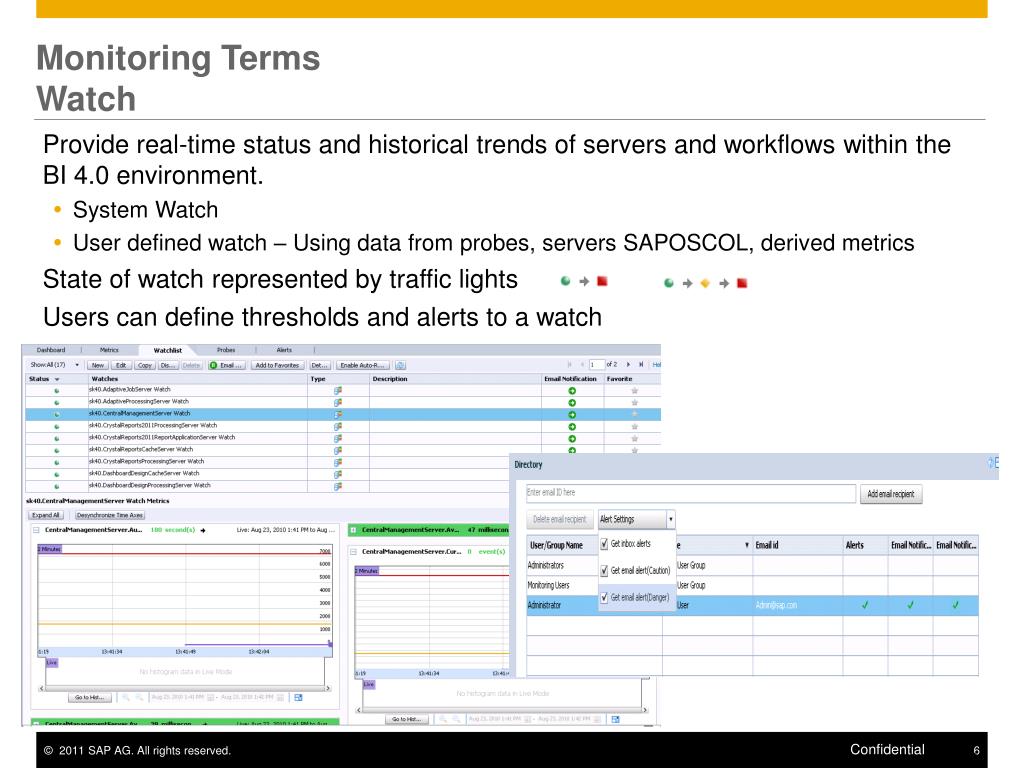This screenshot has height=768, width=1024.
Task: Click the refresh icon in watchlist toolbar
Action: pyautogui.click(x=400, y=366)
